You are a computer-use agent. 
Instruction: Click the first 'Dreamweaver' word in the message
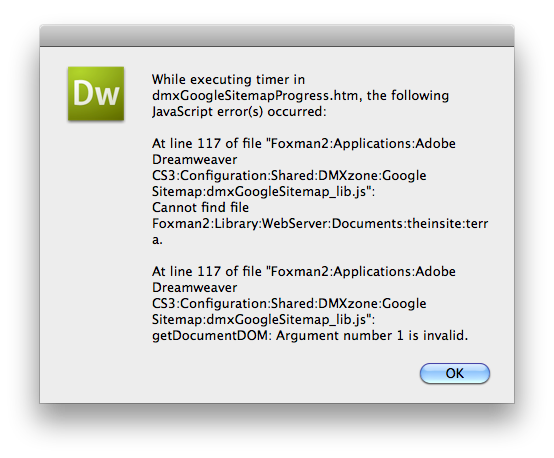[194, 159]
